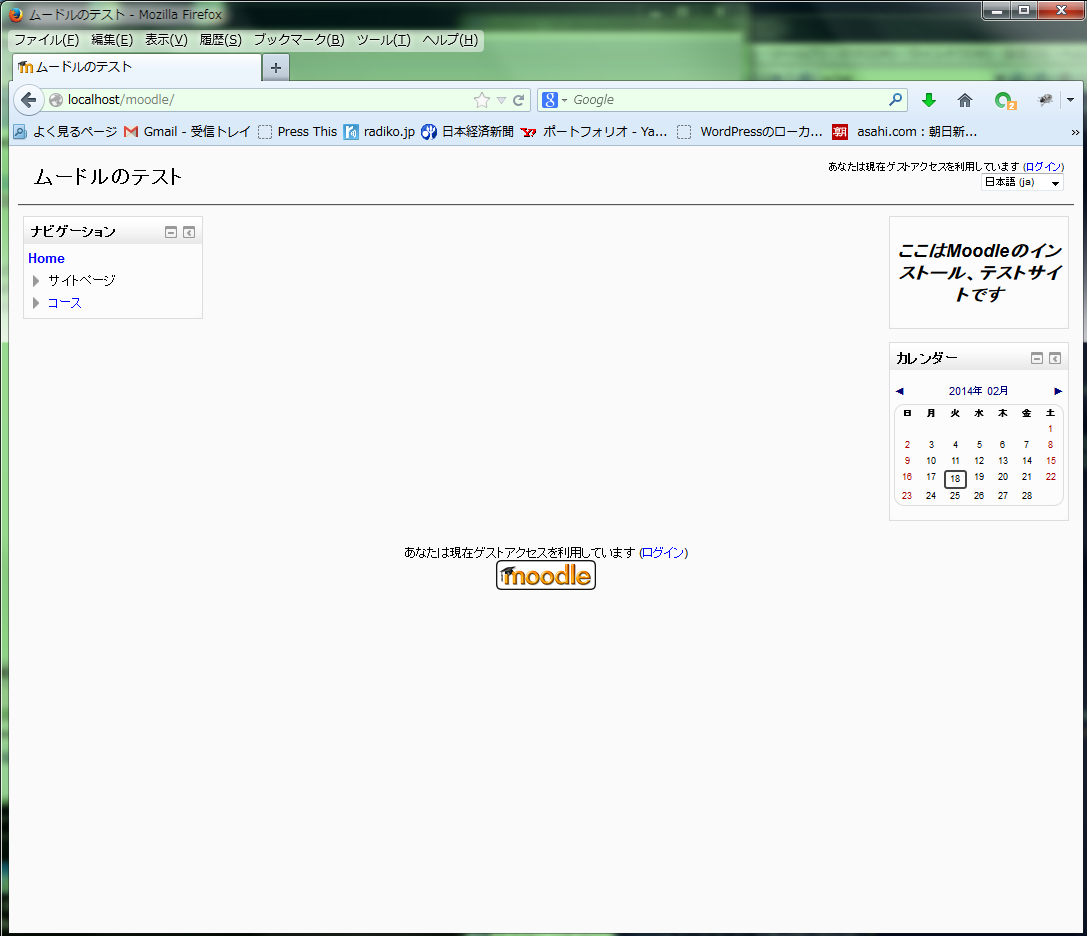The image size is (1087, 936).
Task: Click the grey addon icon next to toolbar menu arrow
Action: click(x=1045, y=100)
